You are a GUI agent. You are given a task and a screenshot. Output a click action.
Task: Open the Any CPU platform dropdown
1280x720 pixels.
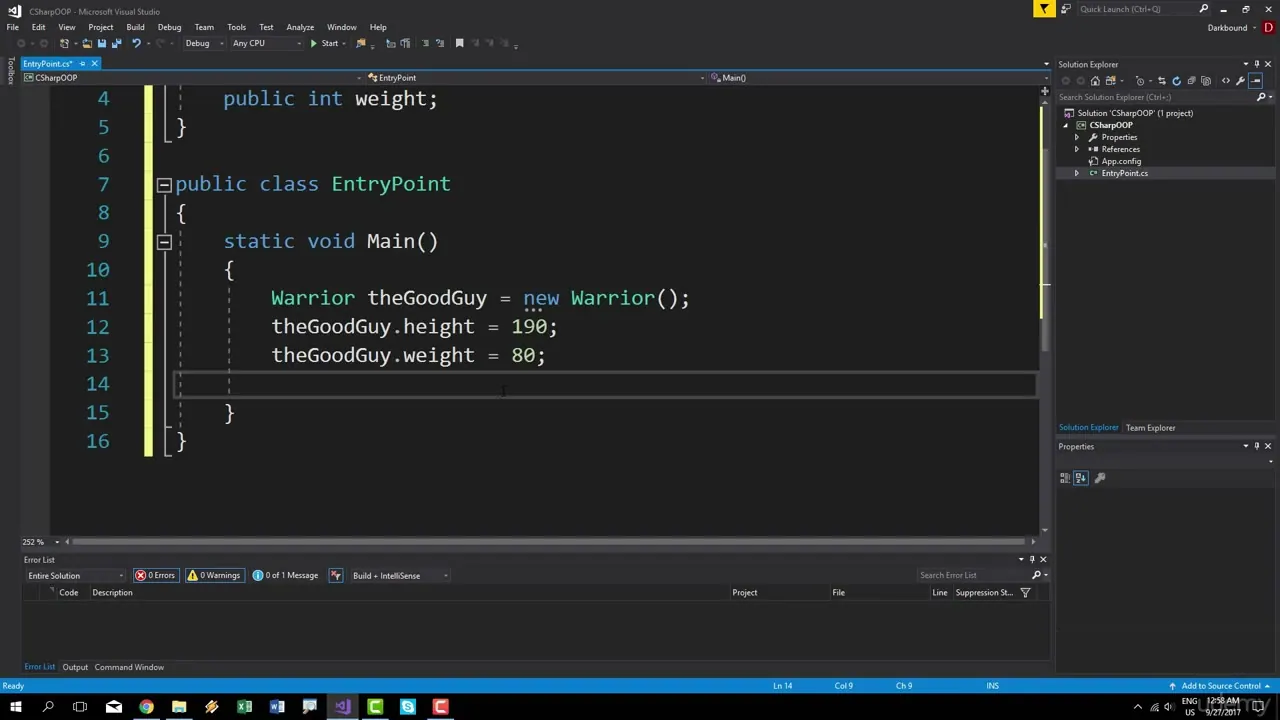pos(266,43)
